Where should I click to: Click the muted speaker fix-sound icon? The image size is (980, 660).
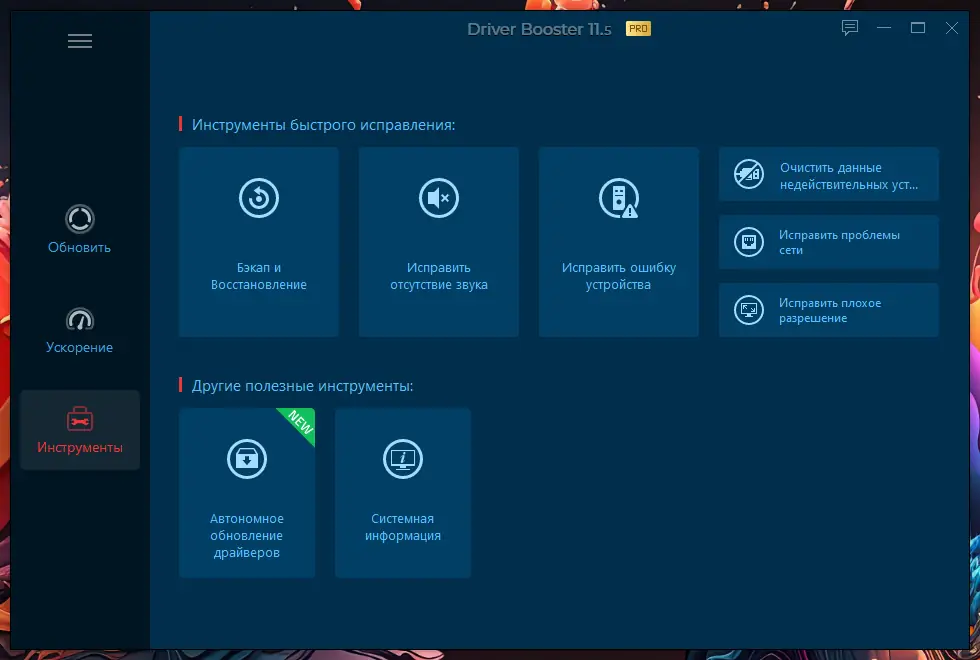click(439, 198)
